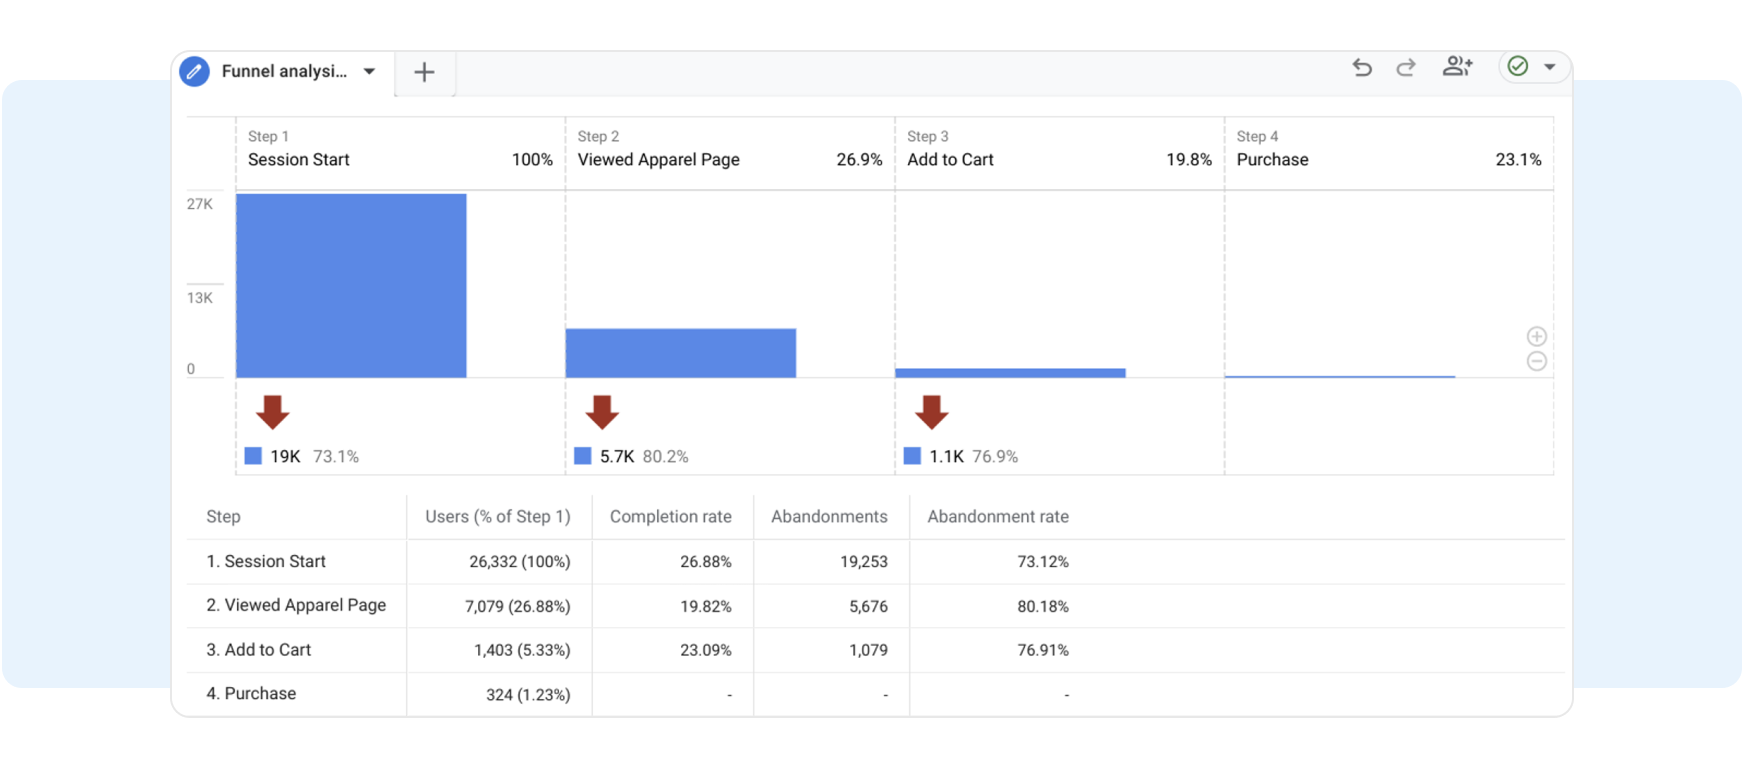Viewport: 1744px width, 766px height.
Task: Add a new tab with plus icon
Action: 424,72
